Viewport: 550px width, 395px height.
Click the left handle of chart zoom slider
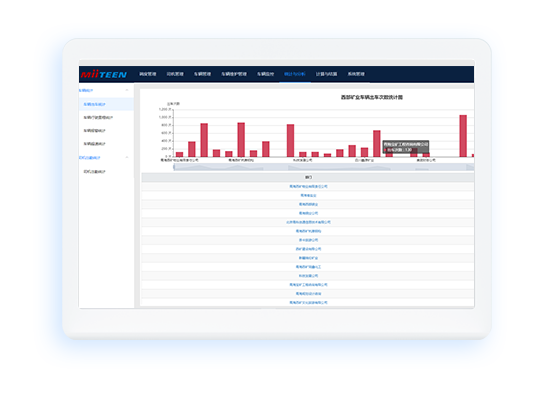click(x=174, y=167)
